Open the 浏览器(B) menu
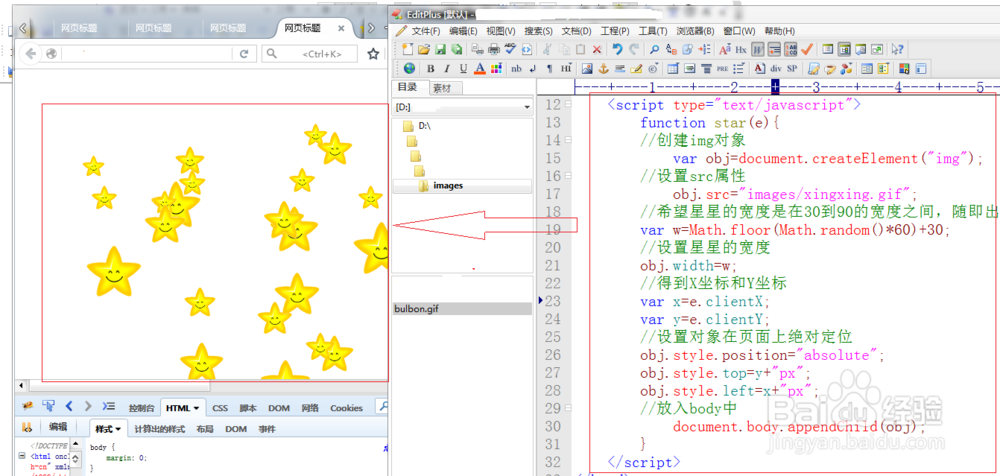Image resolution: width=1000 pixels, height=476 pixels. pyautogui.click(x=695, y=31)
